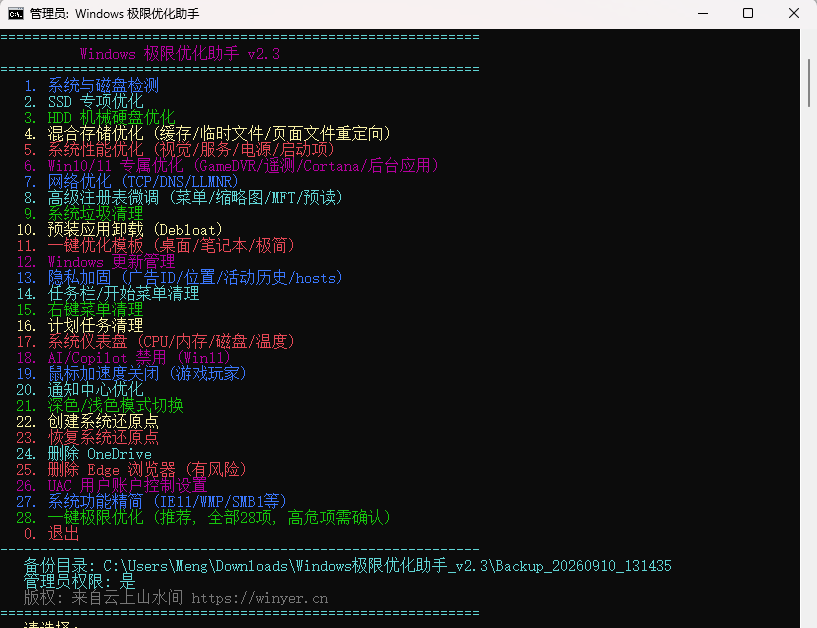The height and width of the screenshot is (628, 817).
Task: Select option 4 混合存储优化
Action: [207, 134]
